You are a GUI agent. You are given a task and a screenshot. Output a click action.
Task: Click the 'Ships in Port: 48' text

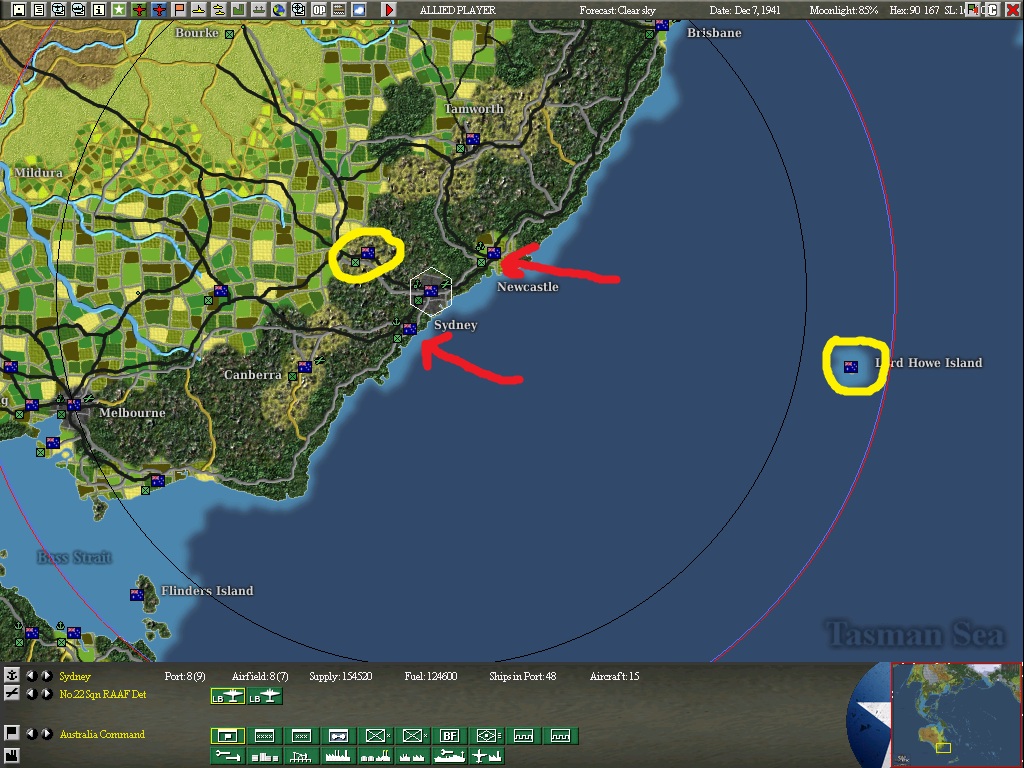[522, 676]
